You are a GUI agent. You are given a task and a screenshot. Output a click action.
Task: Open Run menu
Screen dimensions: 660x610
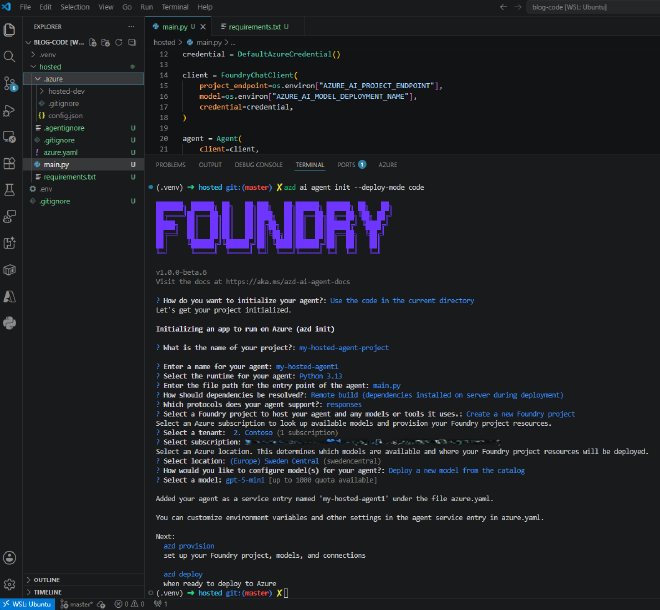[146, 7]
